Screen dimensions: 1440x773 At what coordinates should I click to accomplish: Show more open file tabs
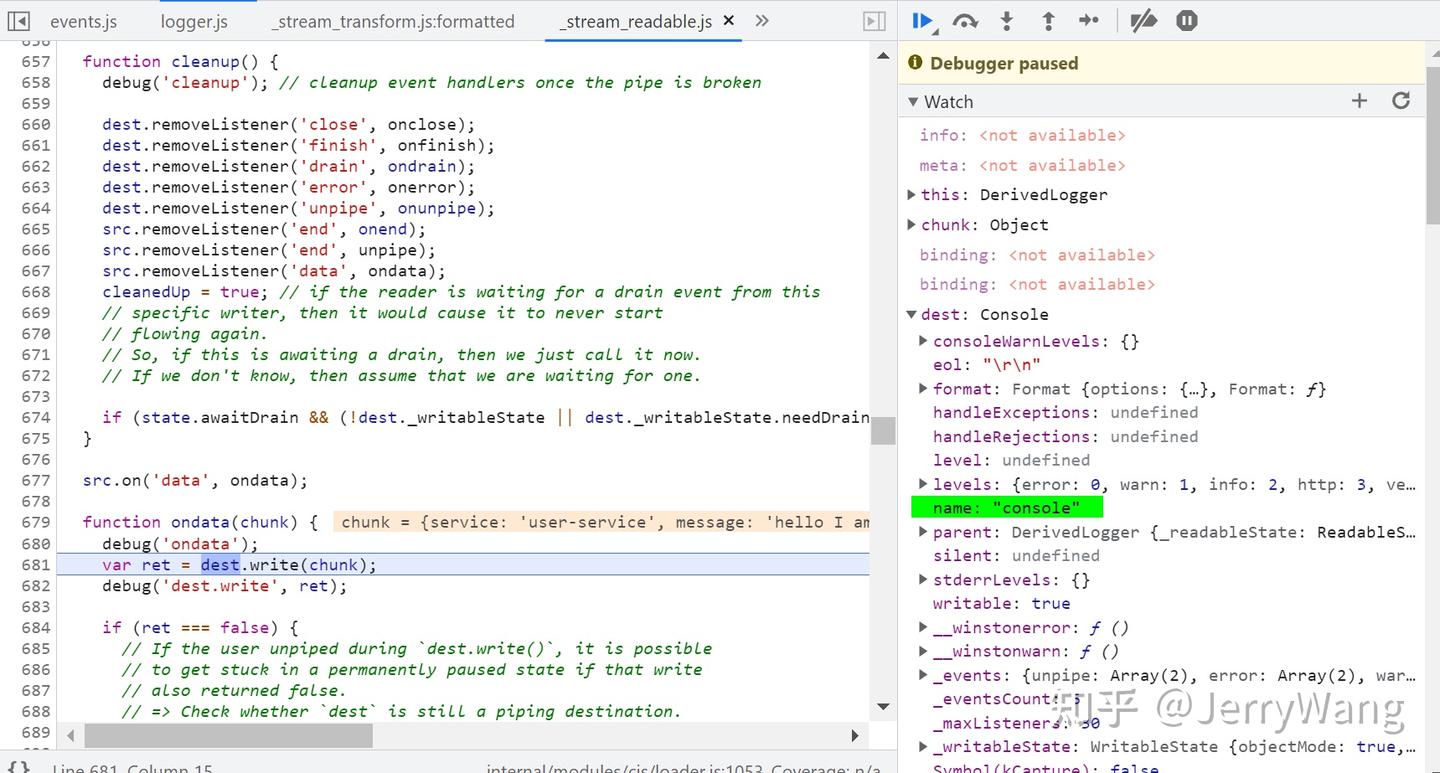tap(762, 21)
